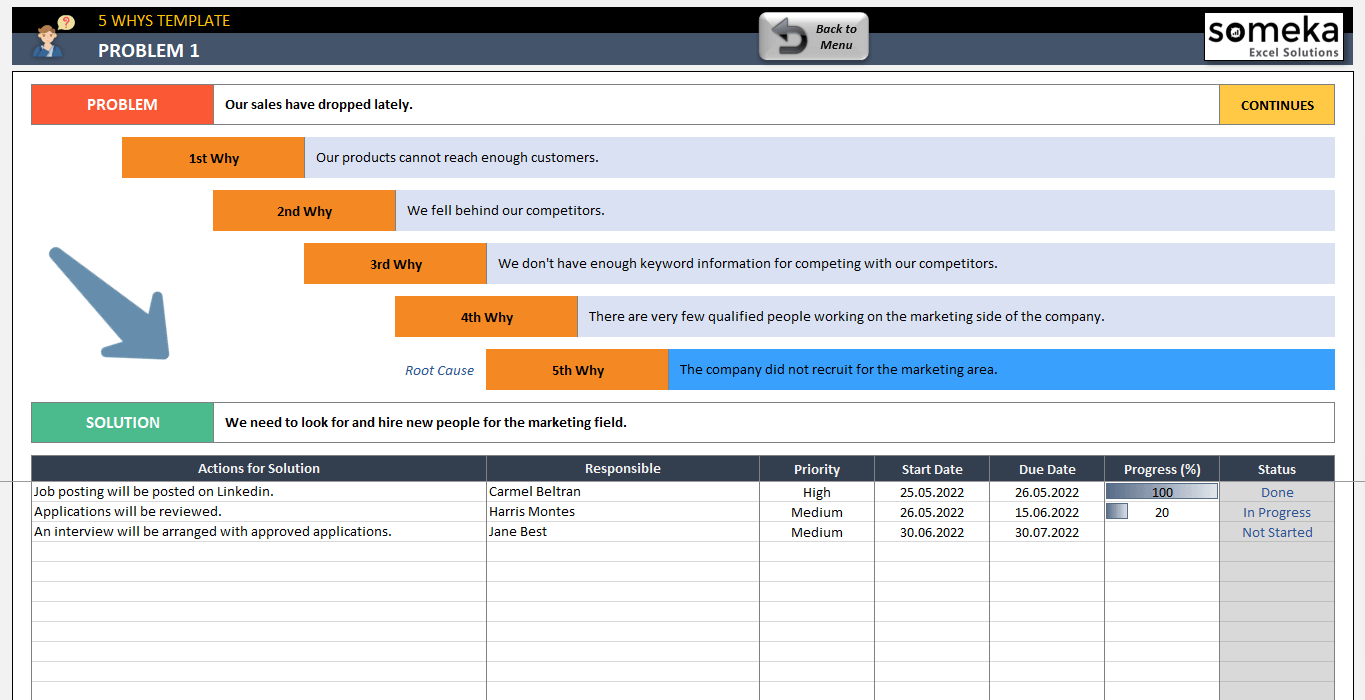Click the 100 percent progress bar
This screenshot has width=1365, height=700.
tap(1161, 492)
